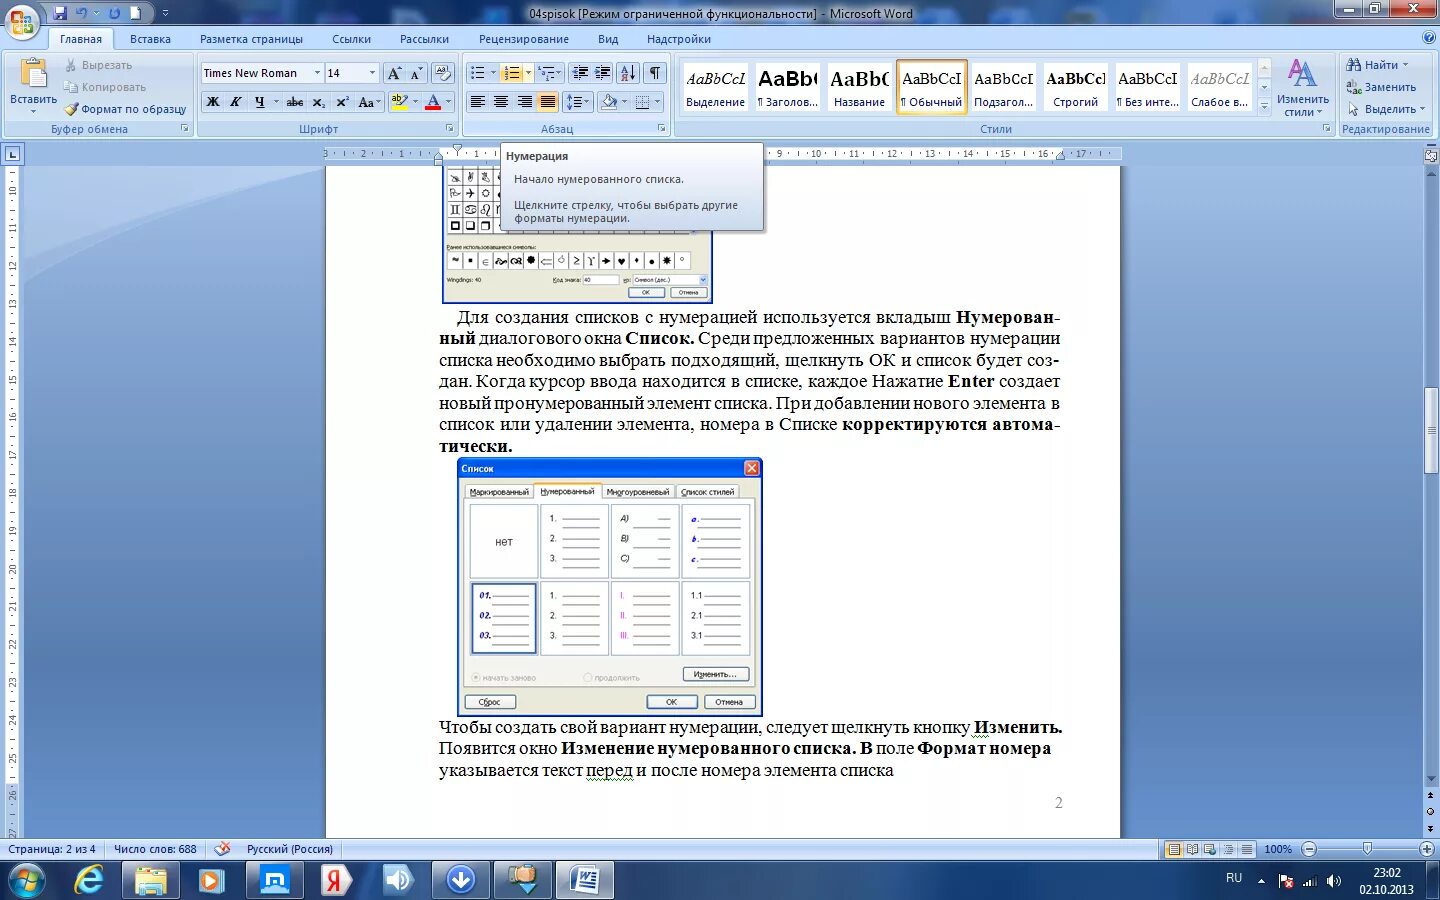Toggle Show/Hide paragraph marks (¶)
This screenshot has width=1440, height=900.
click(x=655, y=73)
